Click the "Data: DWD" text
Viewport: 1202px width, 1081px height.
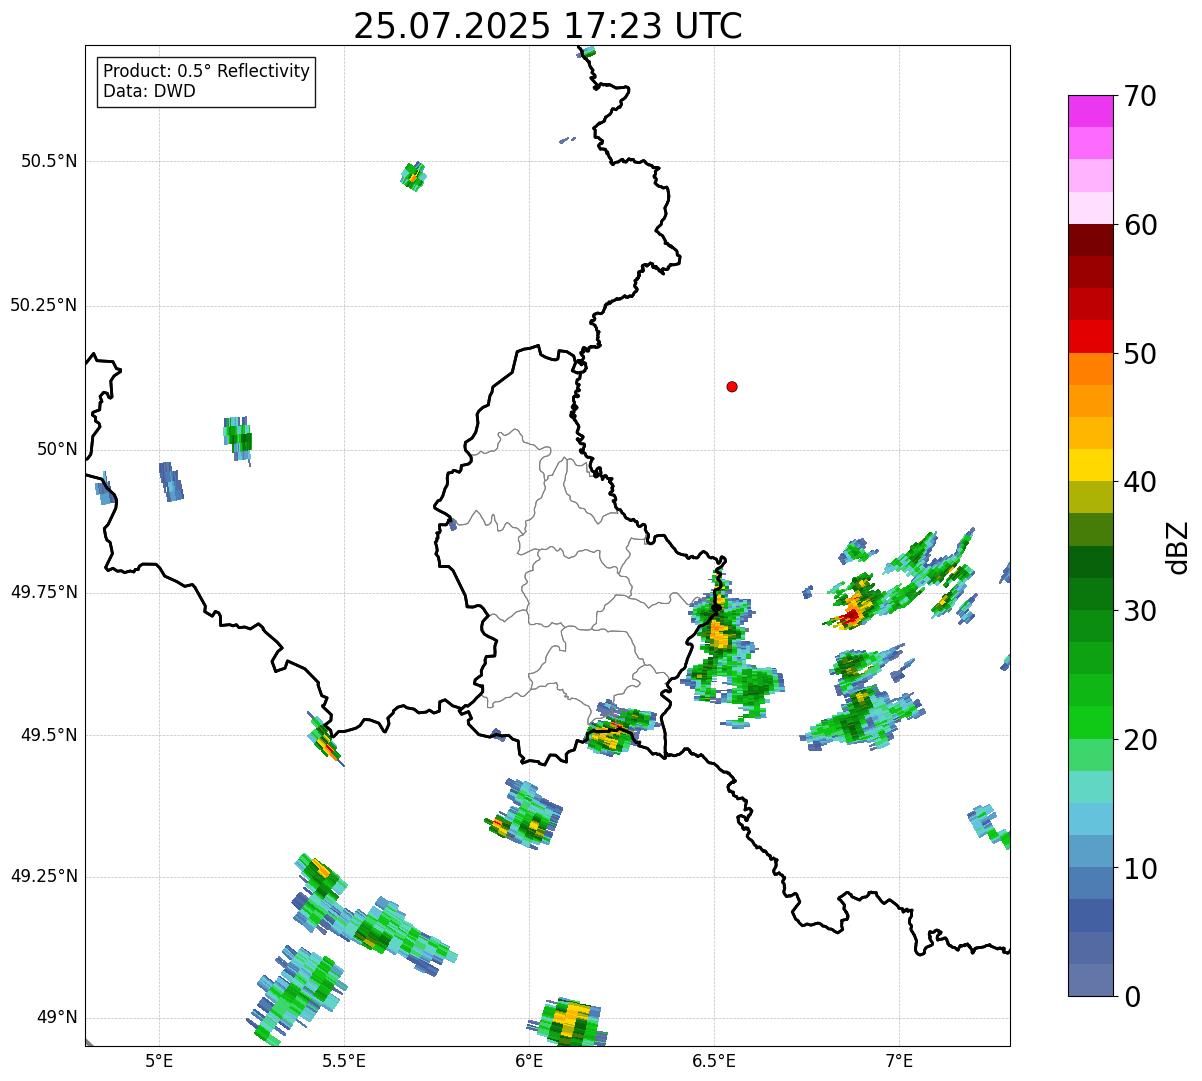[x=149, y=92]
